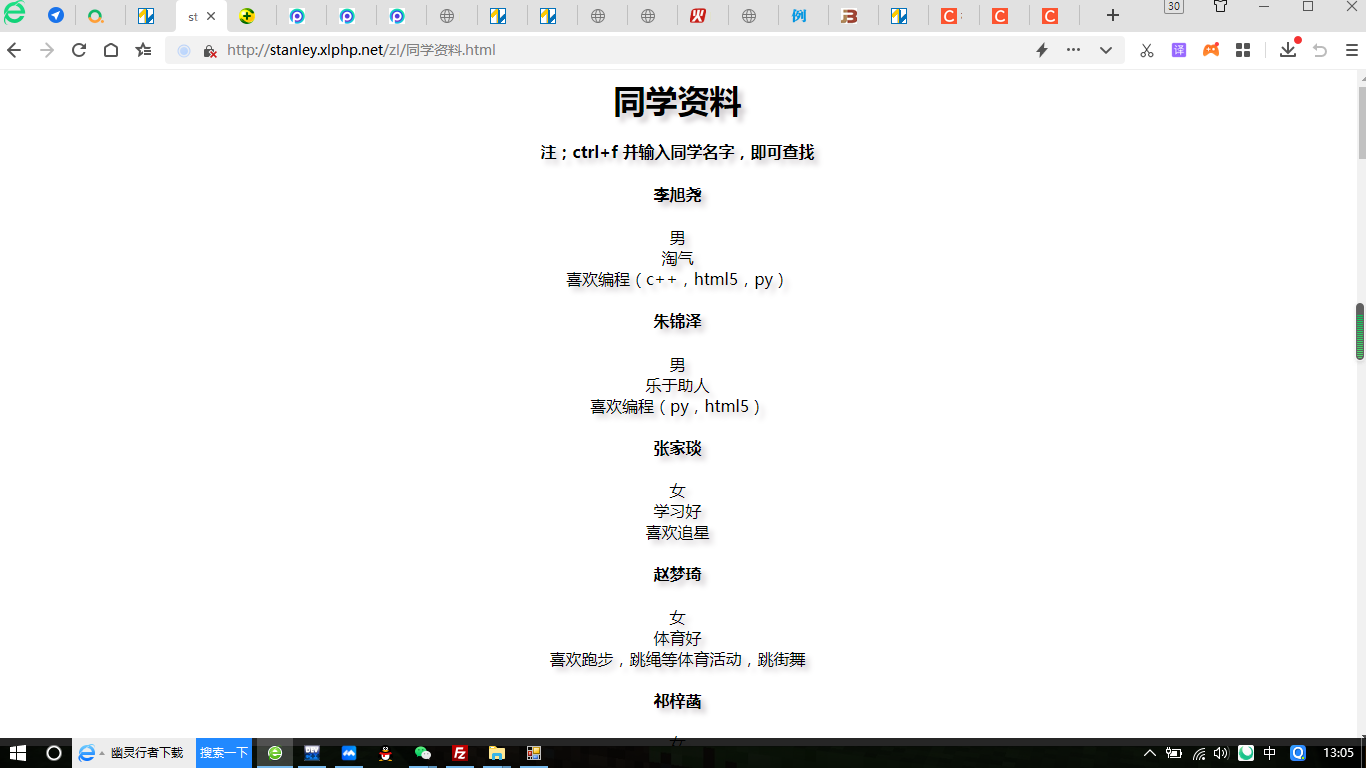Expand the address bar dropdown chevron

pyautogui.click(x=1105, y=50)
